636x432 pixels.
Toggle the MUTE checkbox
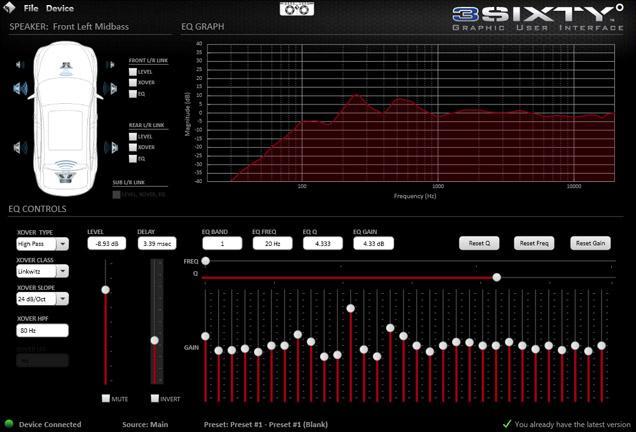click(106, 398)
